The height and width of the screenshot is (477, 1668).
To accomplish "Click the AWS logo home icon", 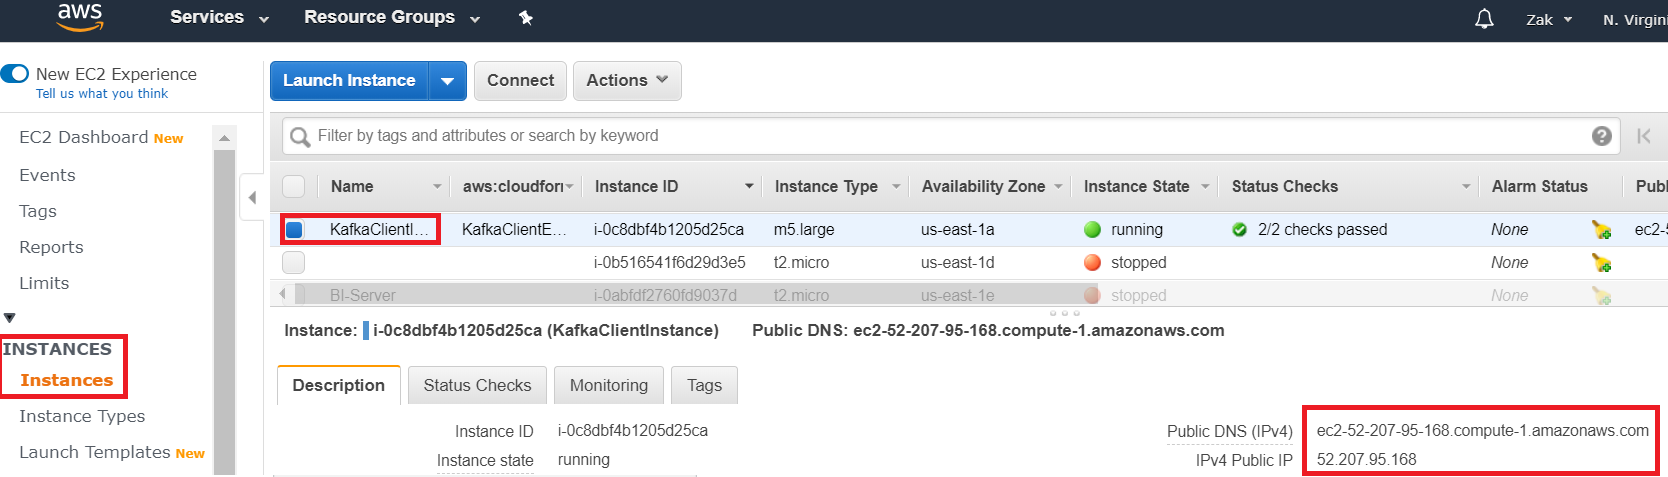I will [80, 16].
